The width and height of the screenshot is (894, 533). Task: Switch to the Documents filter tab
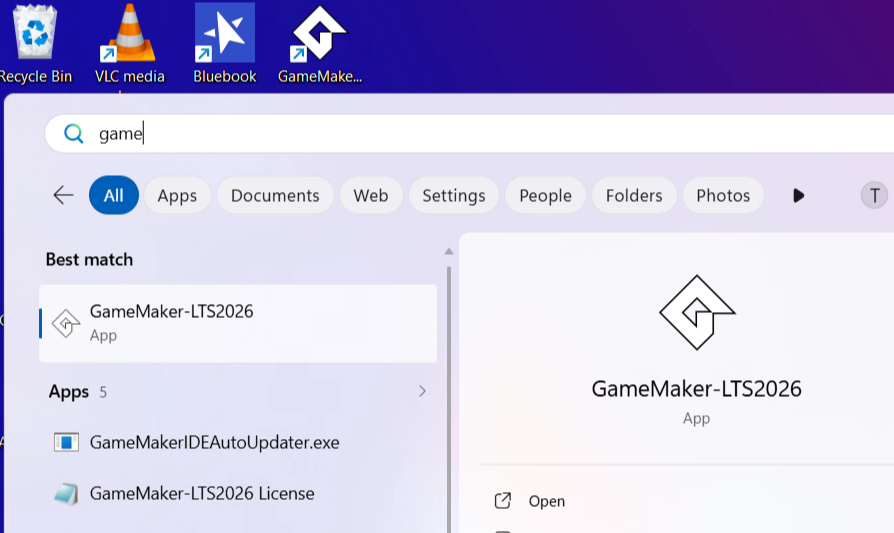(x=275, y=196)
